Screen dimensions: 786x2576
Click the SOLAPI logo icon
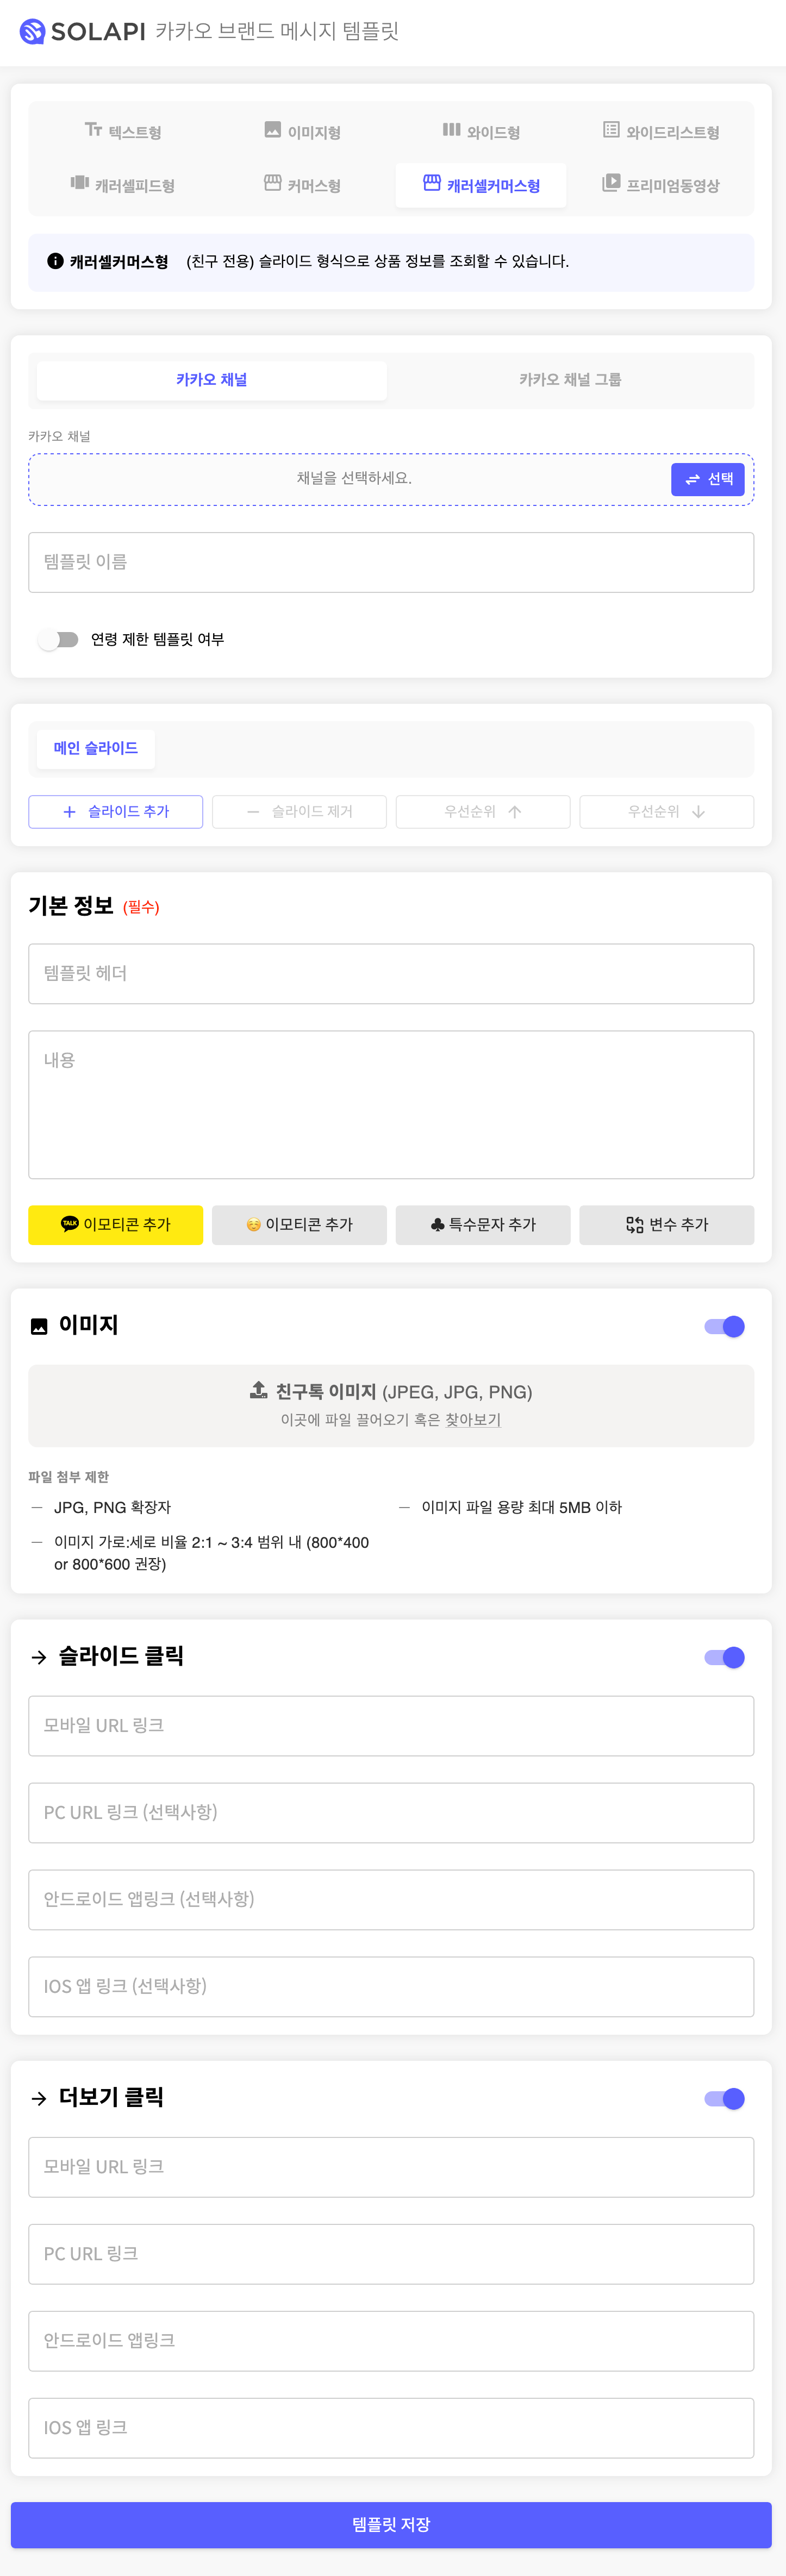tap(32, 32)
